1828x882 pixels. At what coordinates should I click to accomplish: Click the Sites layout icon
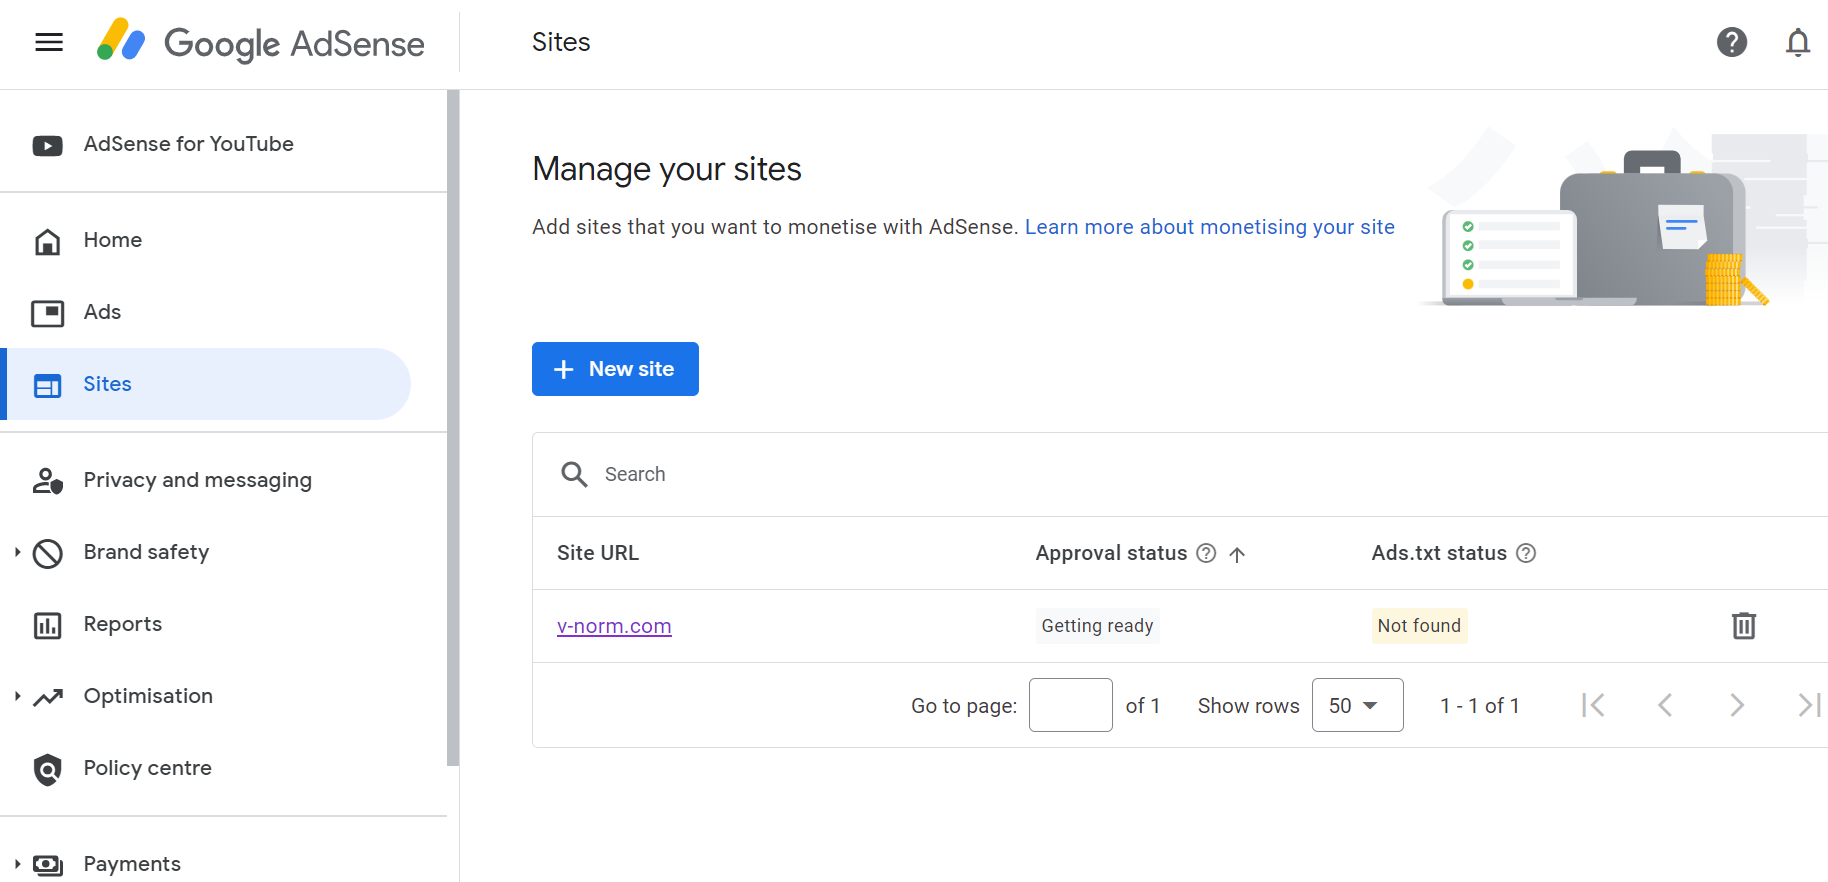[47, 385]
